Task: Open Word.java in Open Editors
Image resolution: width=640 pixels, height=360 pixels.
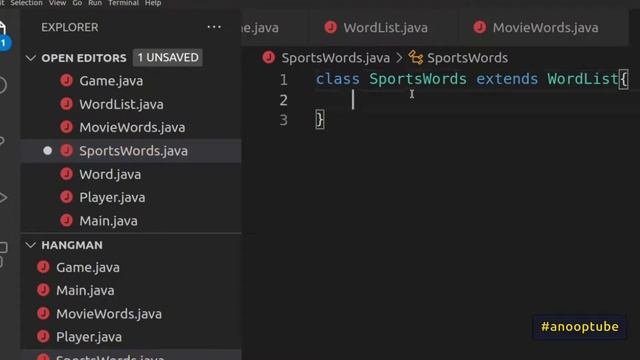Action: 110,174
